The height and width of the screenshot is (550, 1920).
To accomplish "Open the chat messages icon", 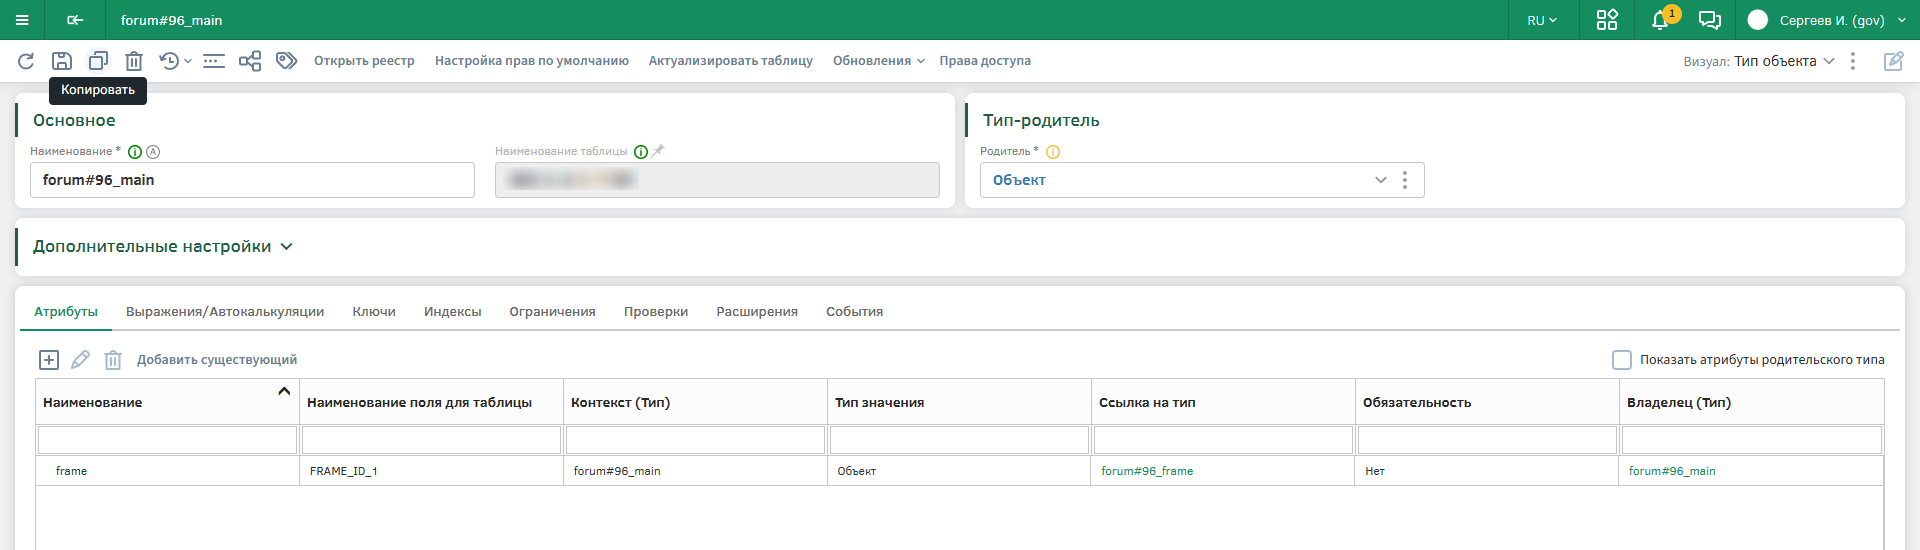I will [1710, 20].
